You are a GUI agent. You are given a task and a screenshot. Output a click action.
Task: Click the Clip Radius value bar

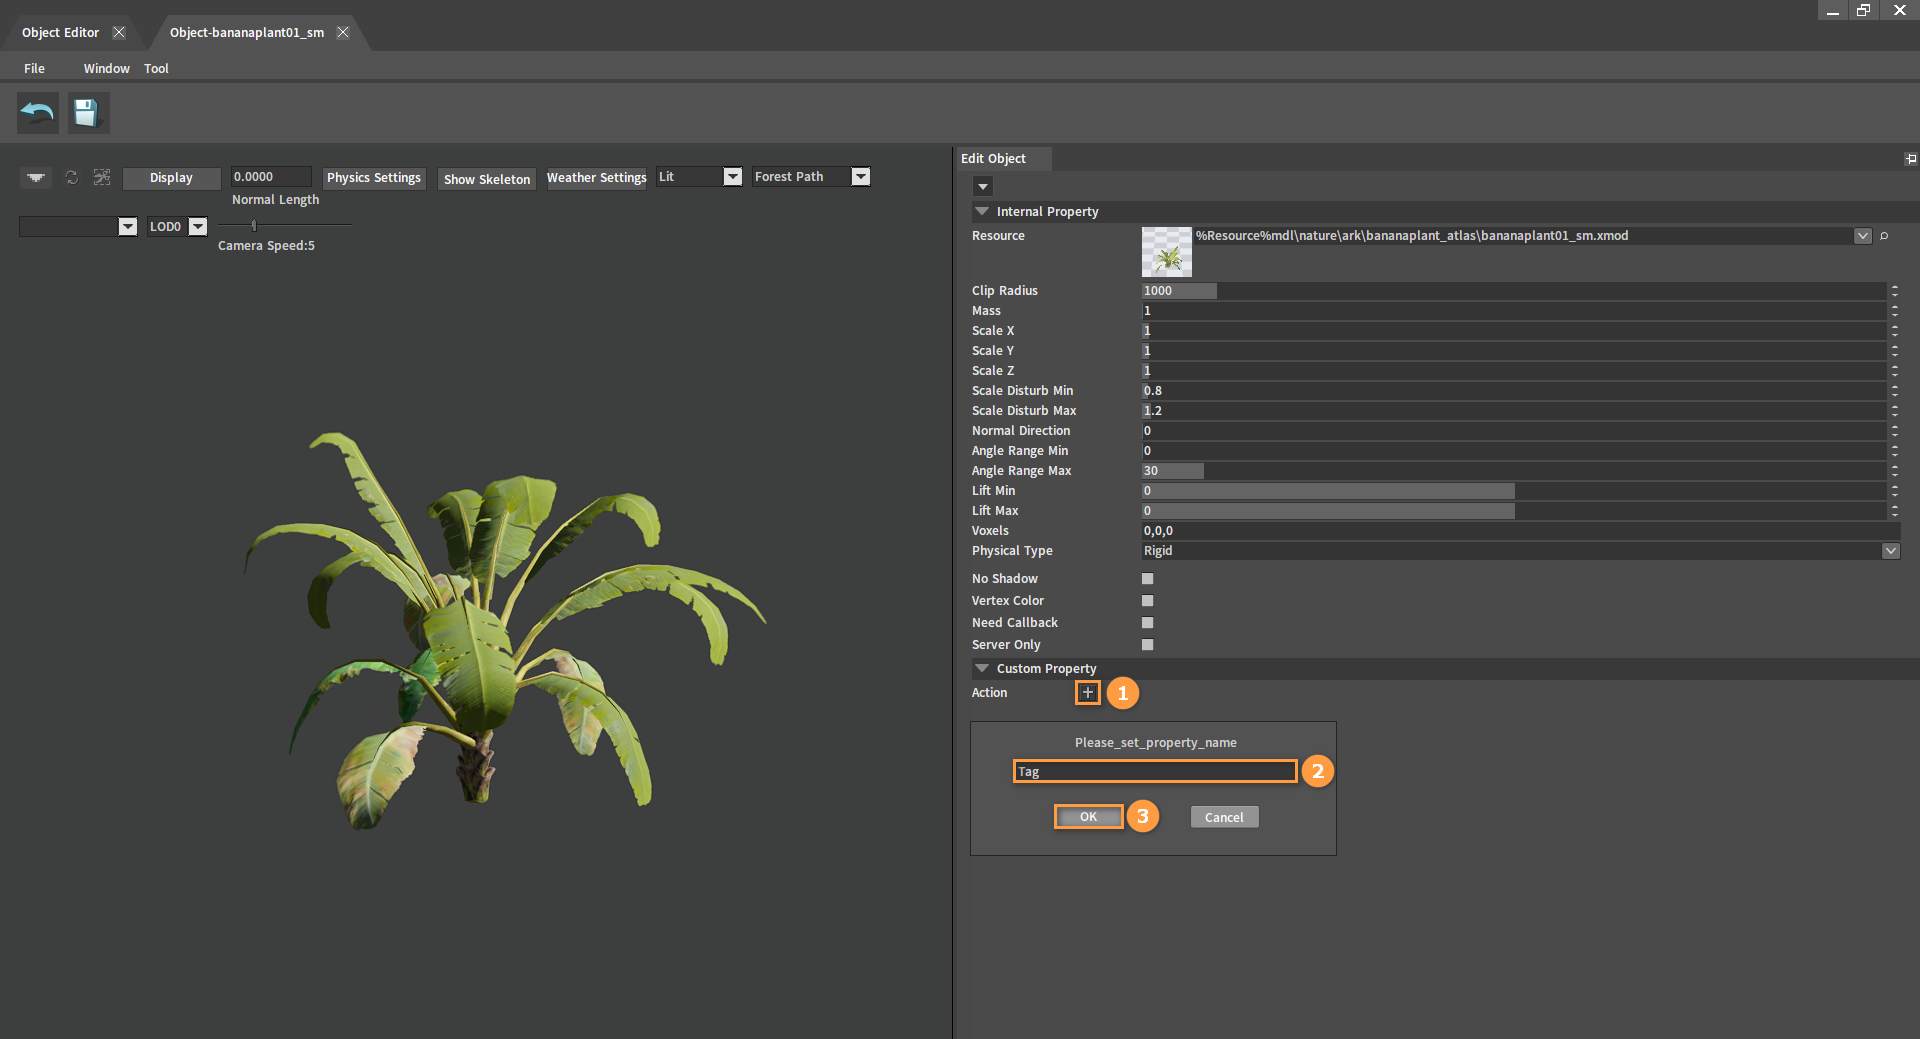[1514, 291]
